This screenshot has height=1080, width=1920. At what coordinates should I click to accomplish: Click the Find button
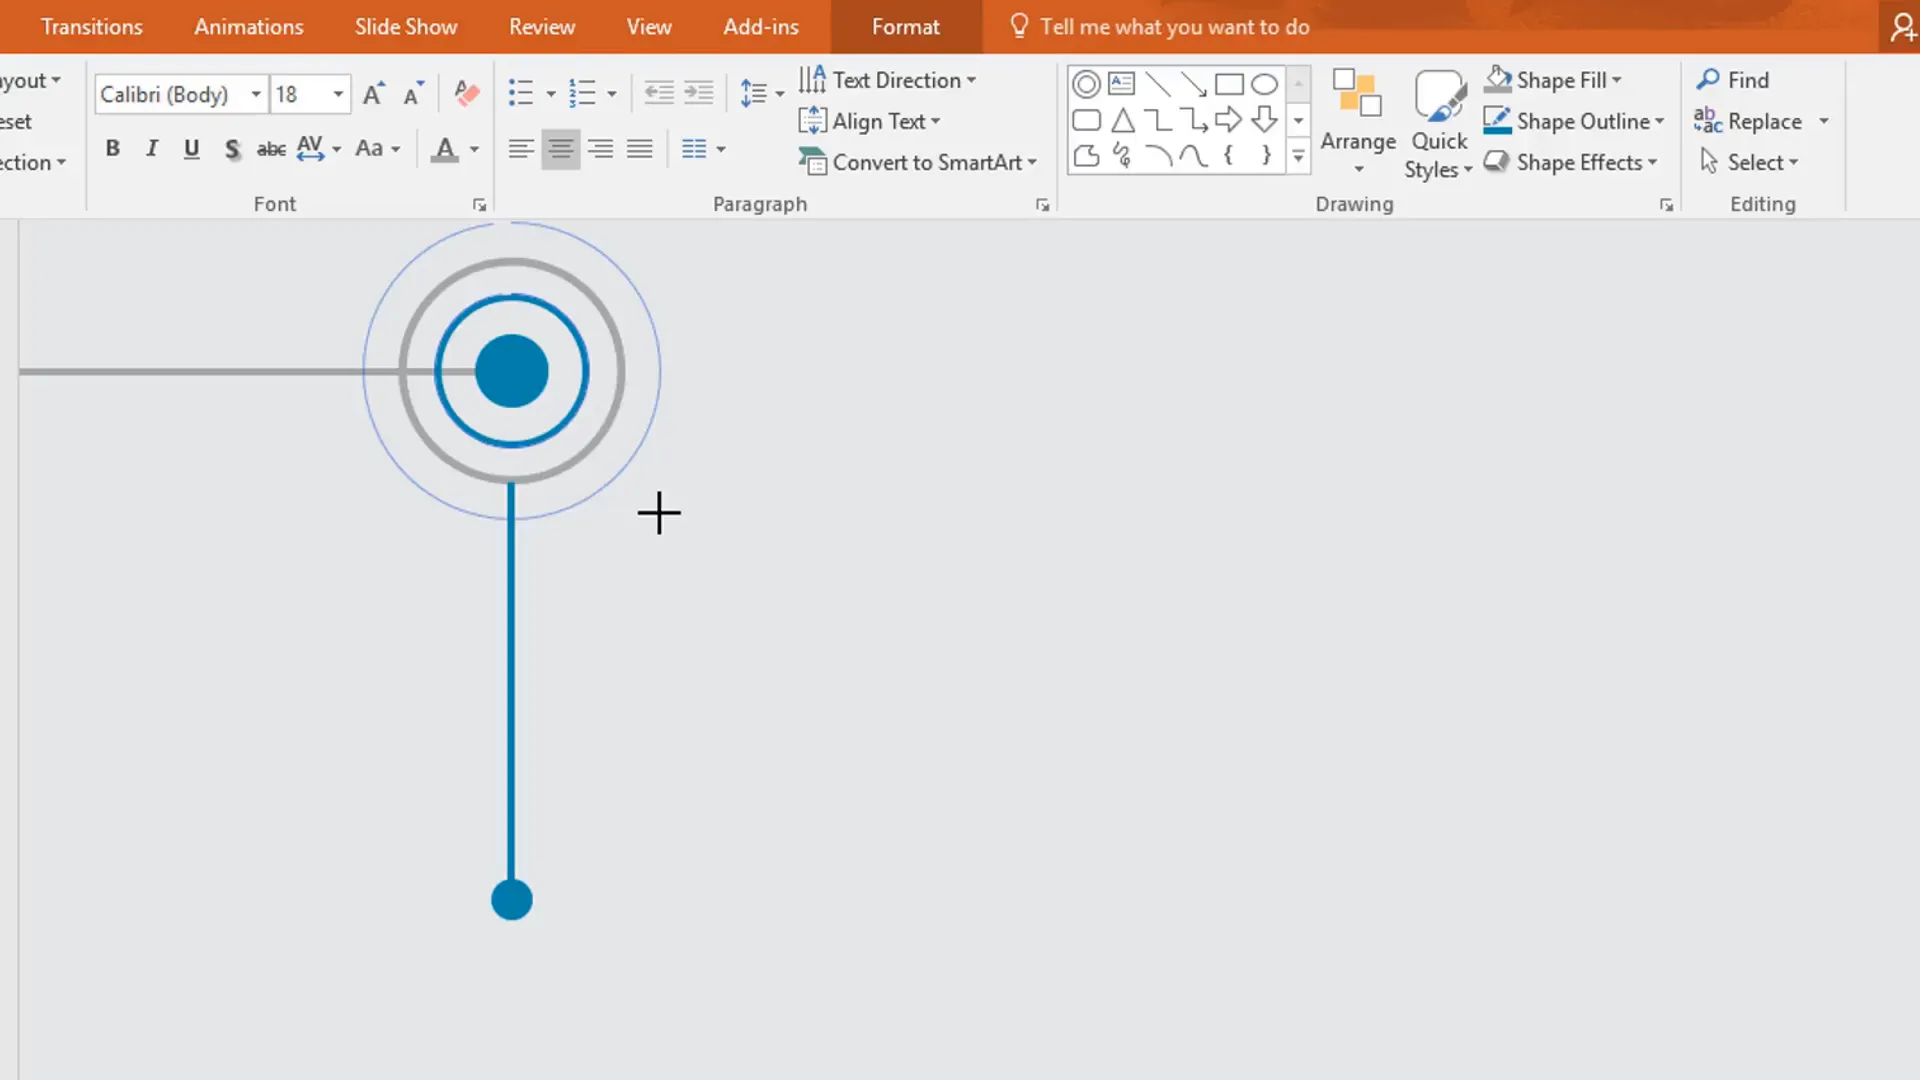(x=1733, y=80)
